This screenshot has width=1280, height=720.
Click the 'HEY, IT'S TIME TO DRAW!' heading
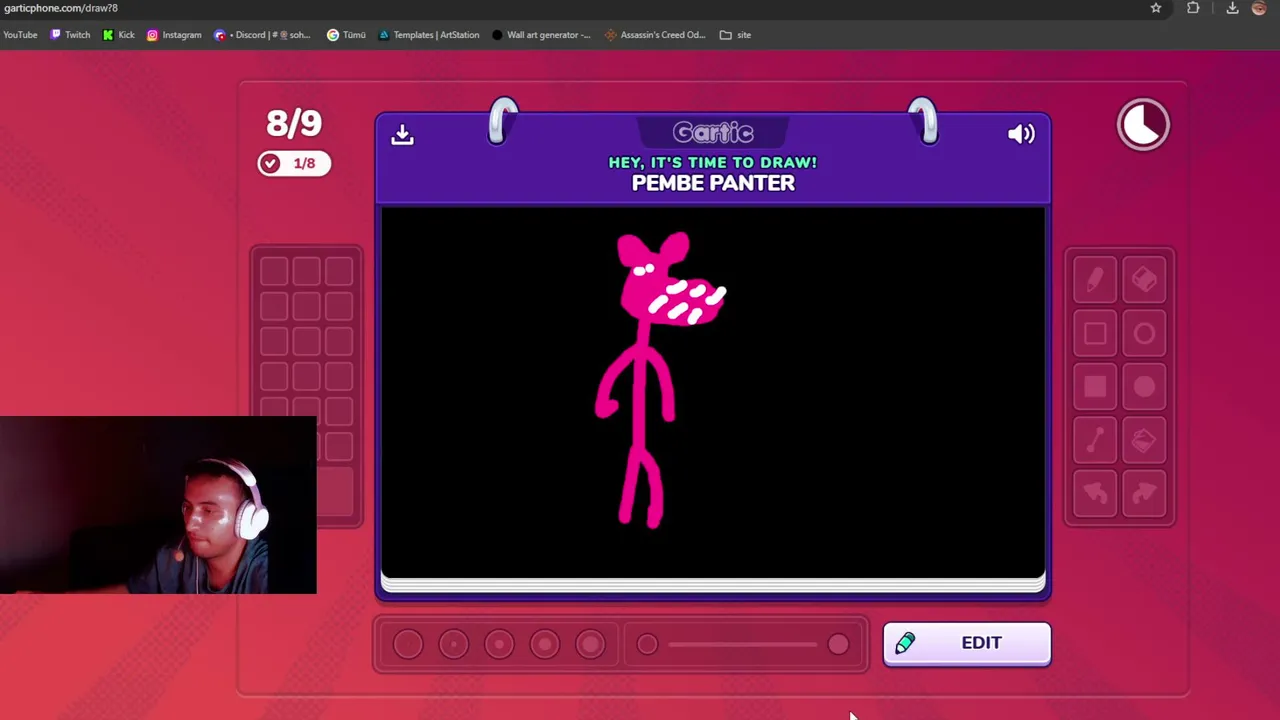tap(713, 162)
